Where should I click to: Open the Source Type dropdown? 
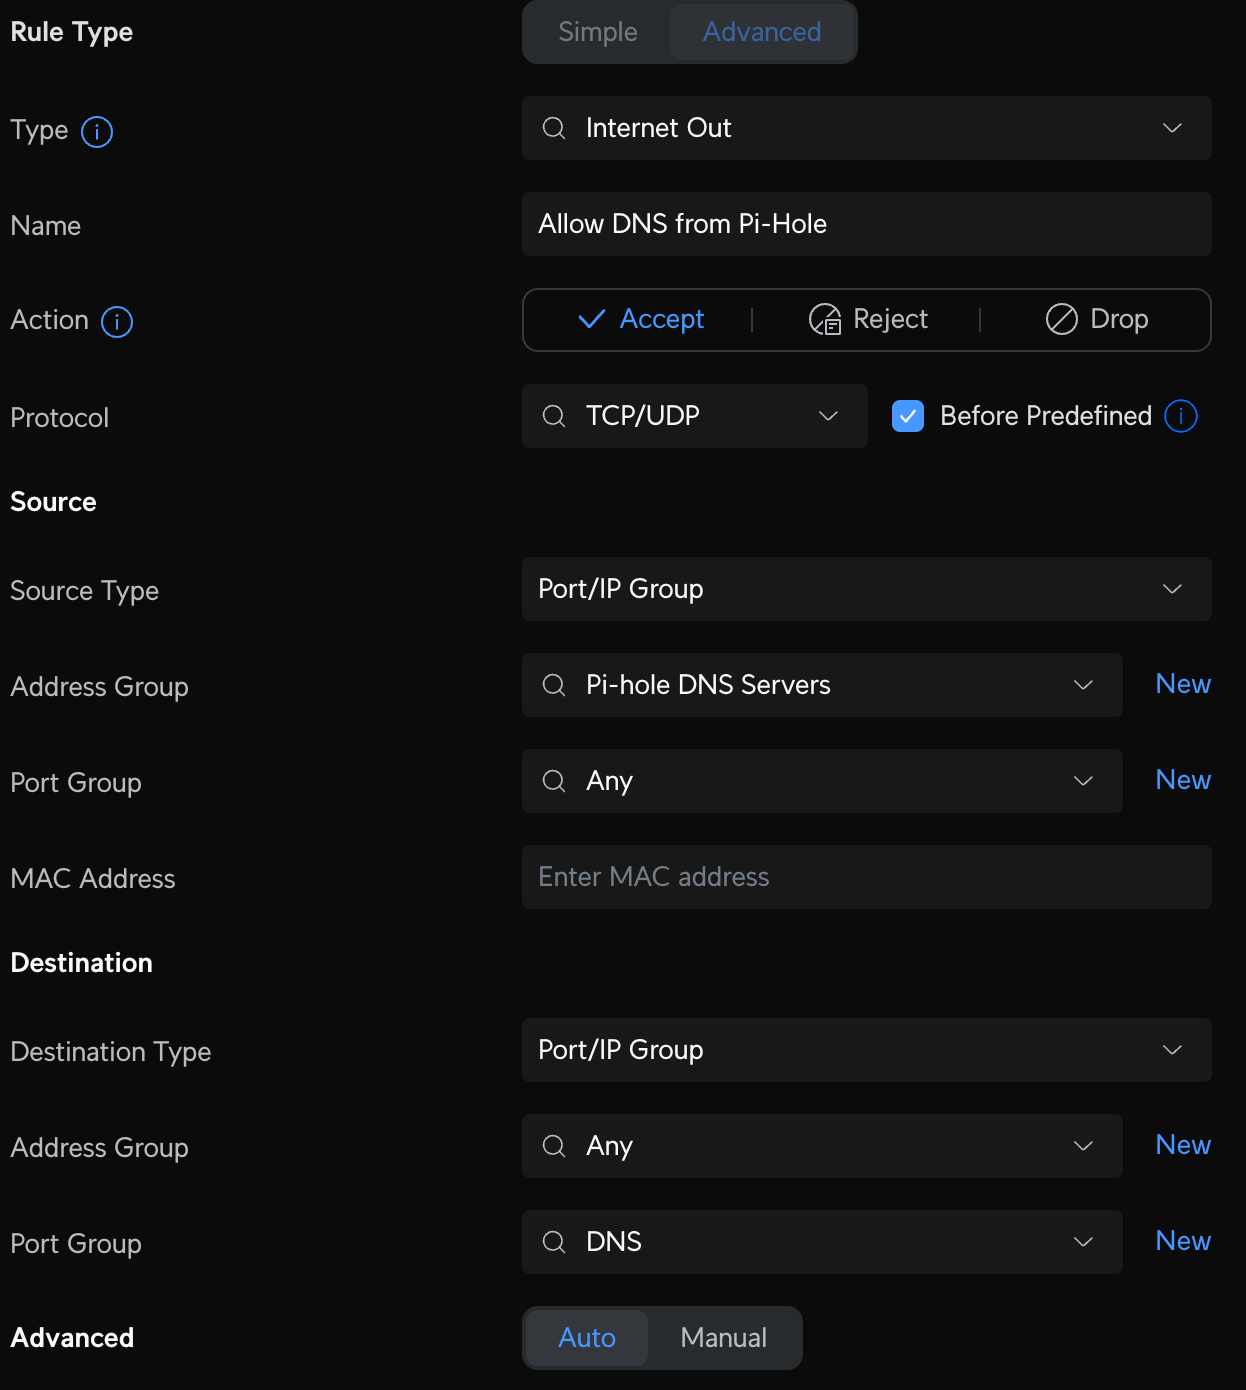(1172, 589)
